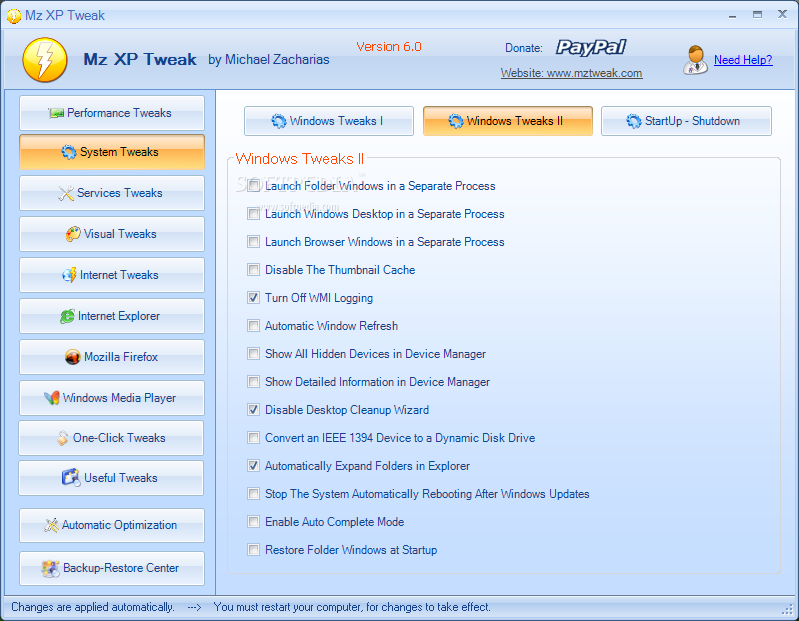The image size is (799, 621).
Task: Click the Automatic Optimization tools icon
Action: click(51, 525)
